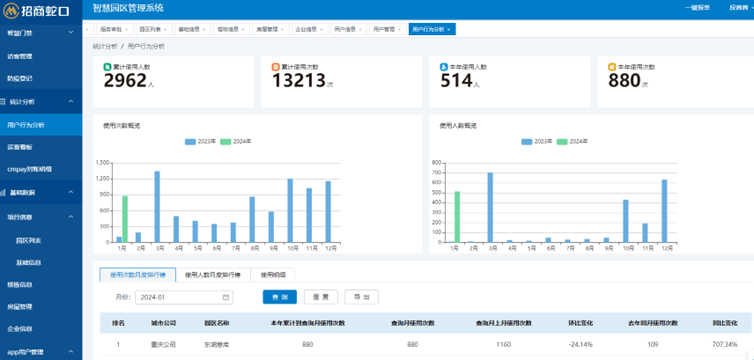The width and height of the screenshot is (754, 360).
Task: Click the 环比变化 column header
Action: [x=580, y=323]
